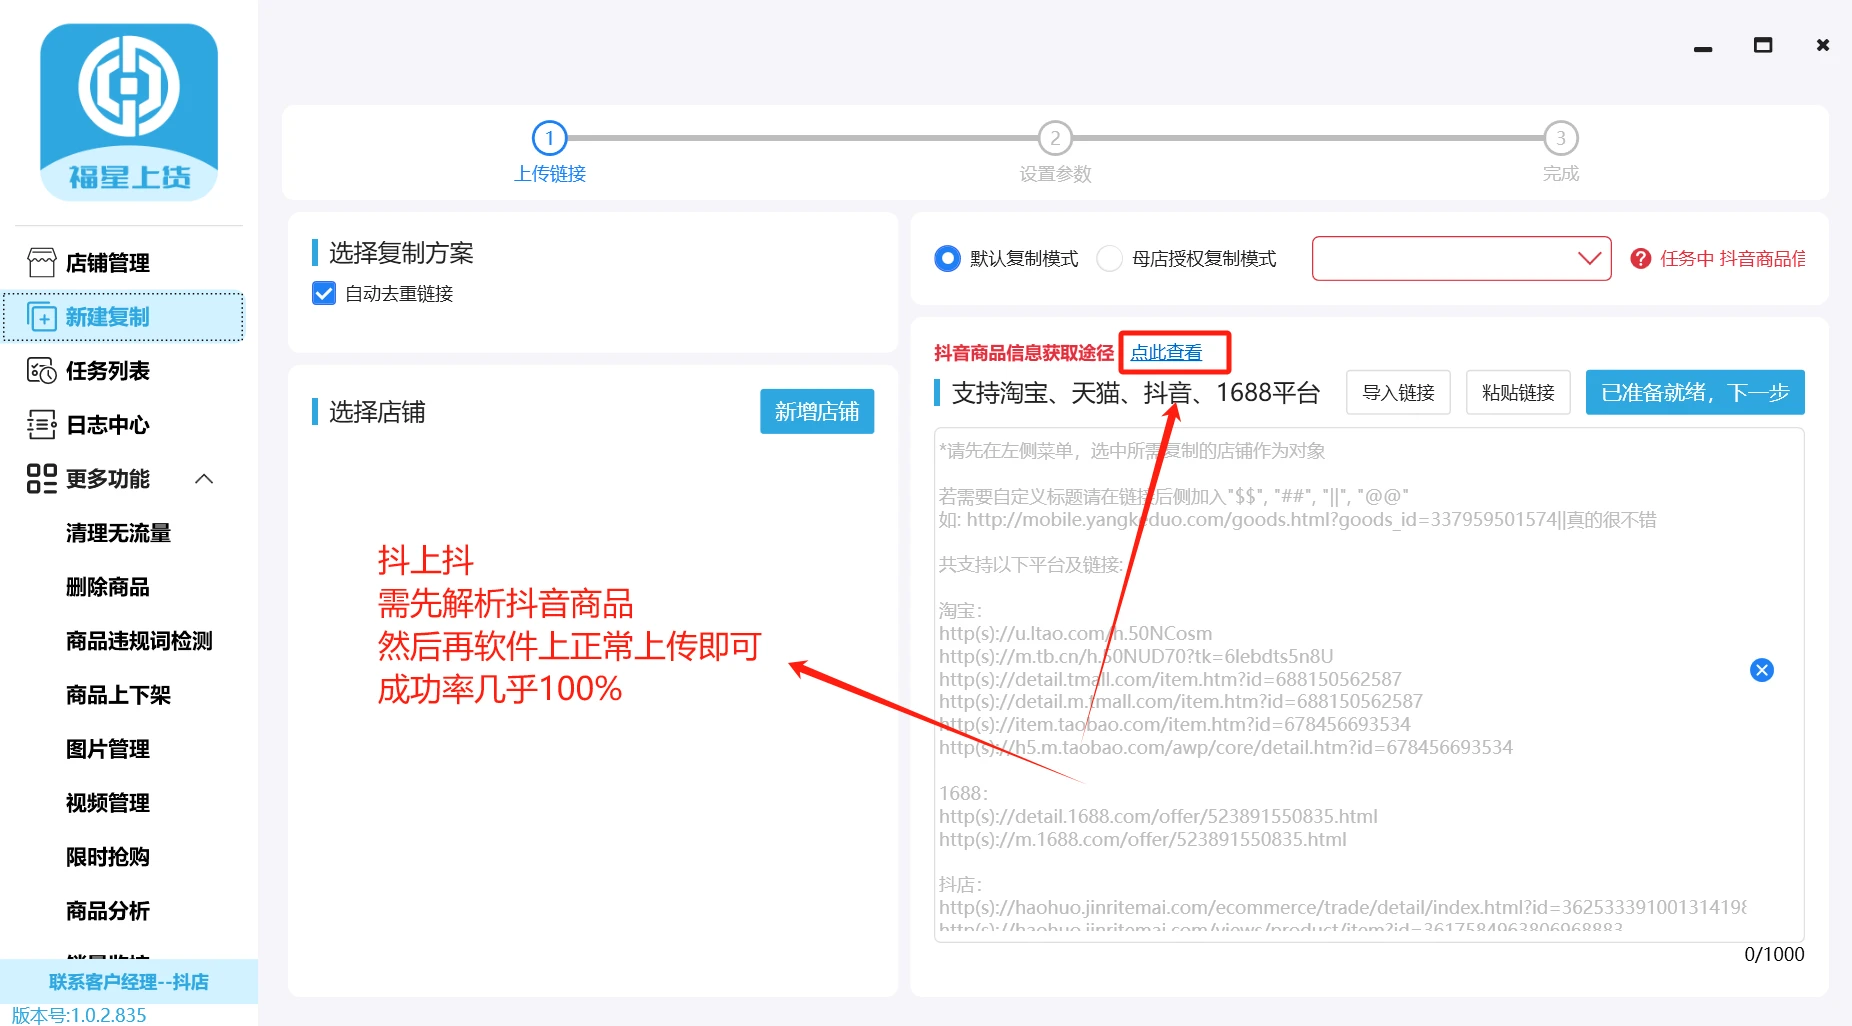1852x1026 pixels.
Task: Click the 更多功能 grid icon
Action: point(42,479)
